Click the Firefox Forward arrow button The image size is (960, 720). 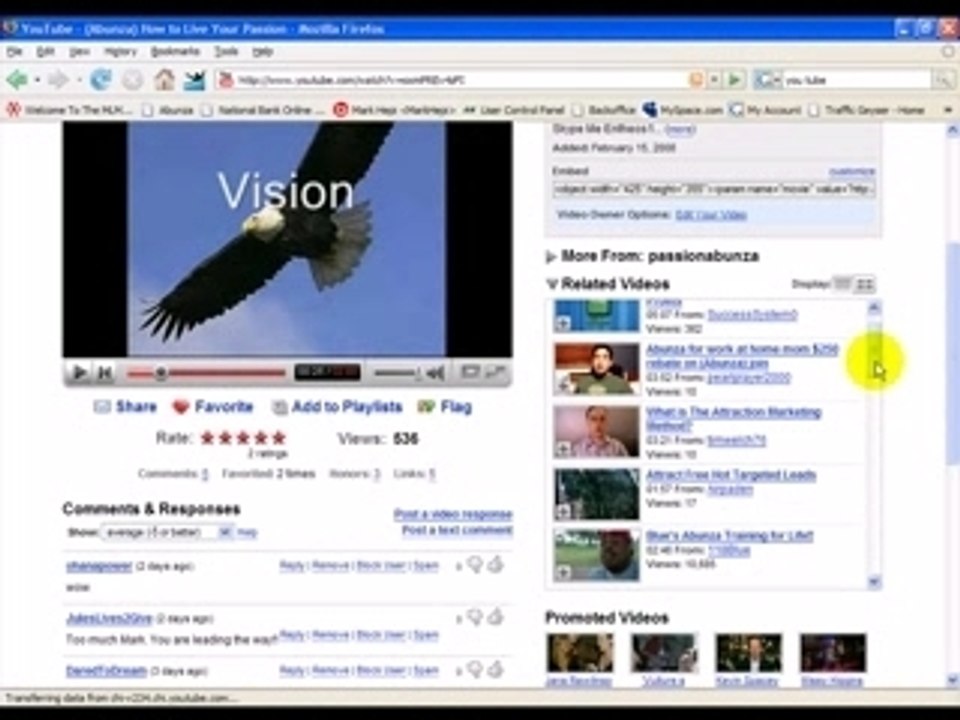click(58, 80)
